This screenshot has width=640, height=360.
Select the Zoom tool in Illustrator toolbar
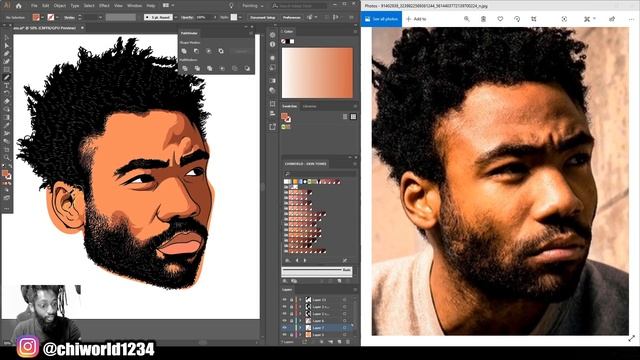tap(7, 158)
